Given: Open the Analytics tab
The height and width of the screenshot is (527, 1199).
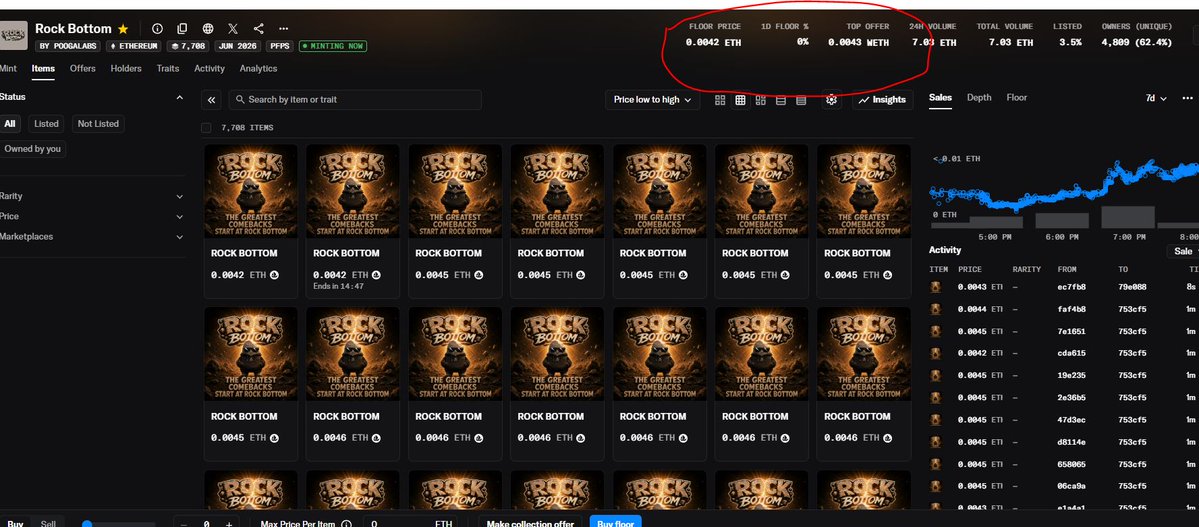Looking at the screenshot, I should pos(258,69).
